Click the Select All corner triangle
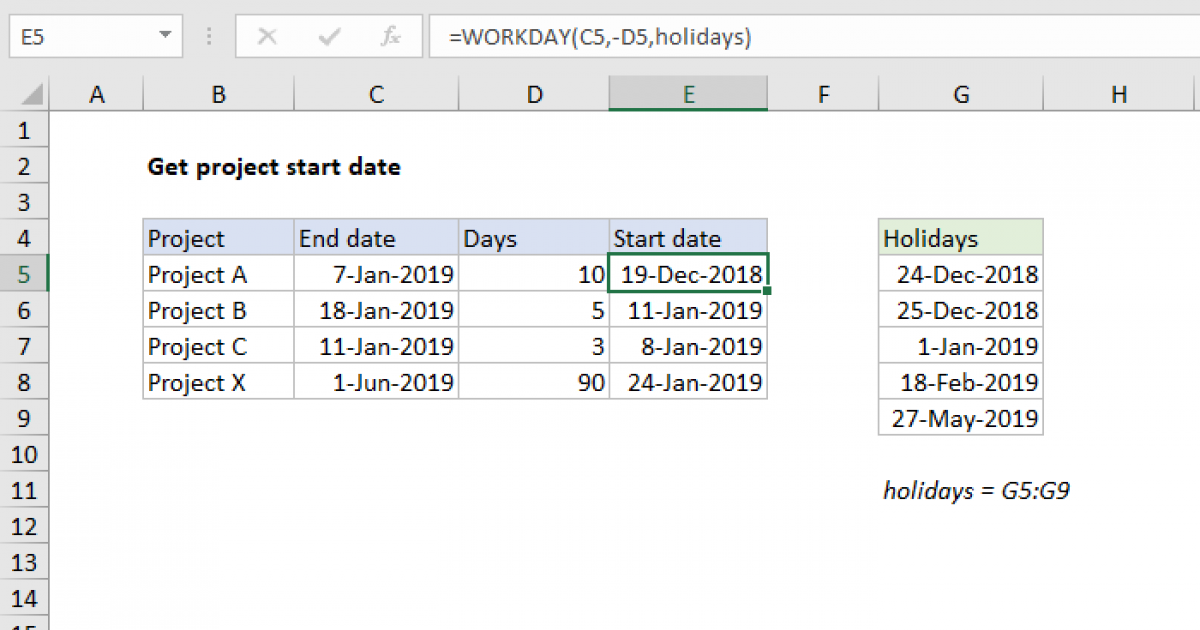Screen dimensions: 1200x630 [x=32, y=95]
